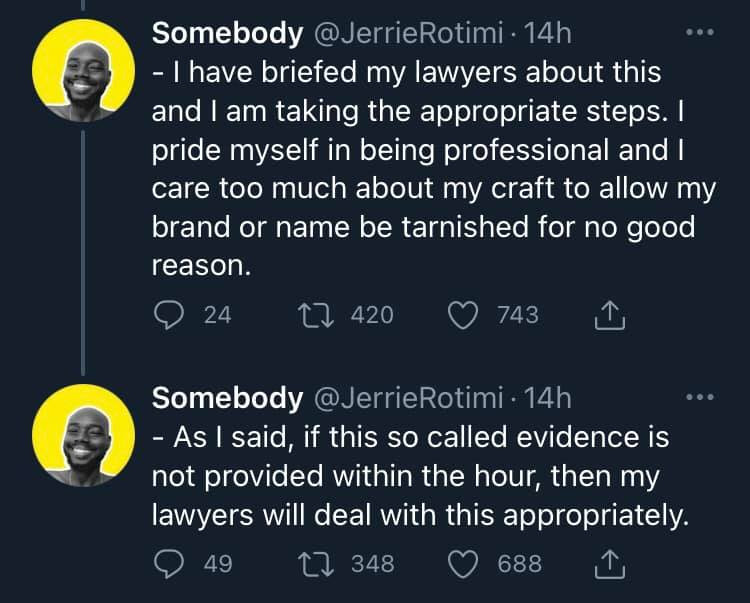Click the 14h timestamp on second tweet
Image resolution: width=750 pixels, height=603 pixels.
[x=547, y=399]
